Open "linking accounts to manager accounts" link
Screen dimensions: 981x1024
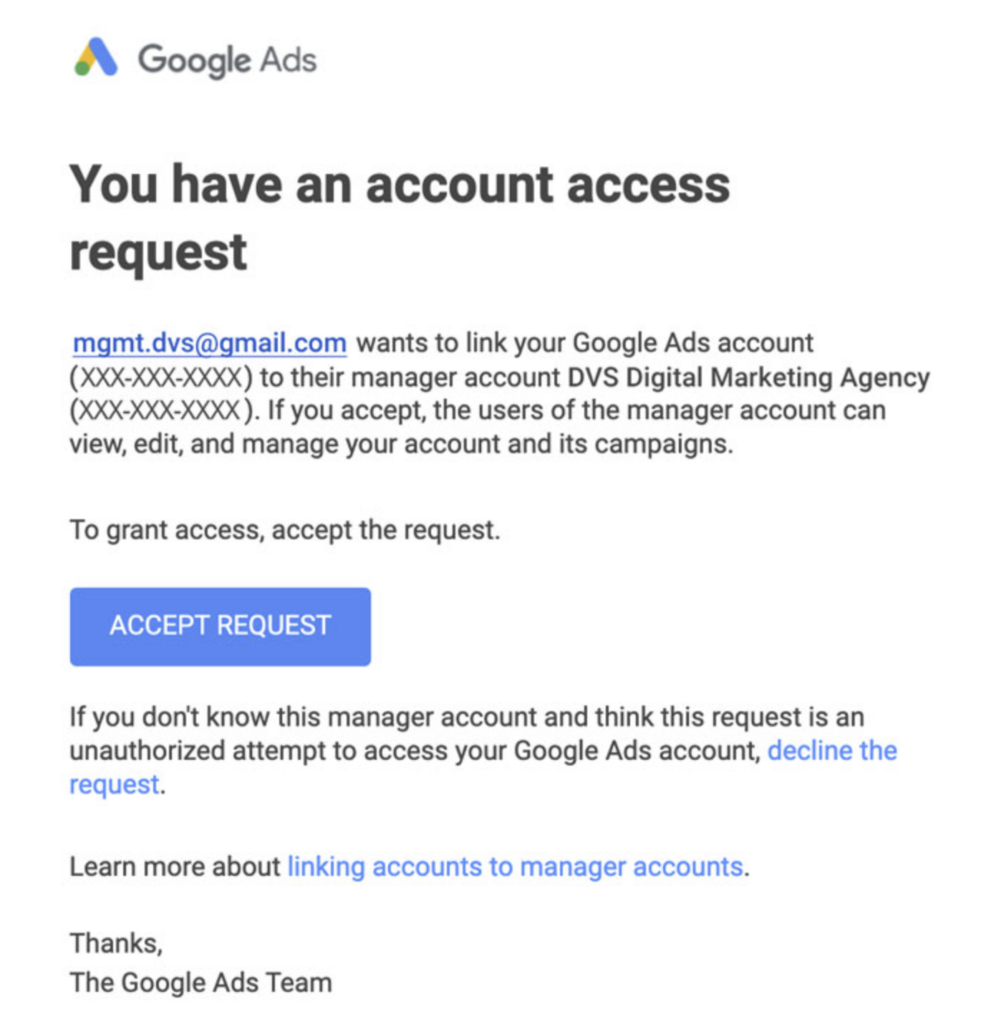(515, 867)
